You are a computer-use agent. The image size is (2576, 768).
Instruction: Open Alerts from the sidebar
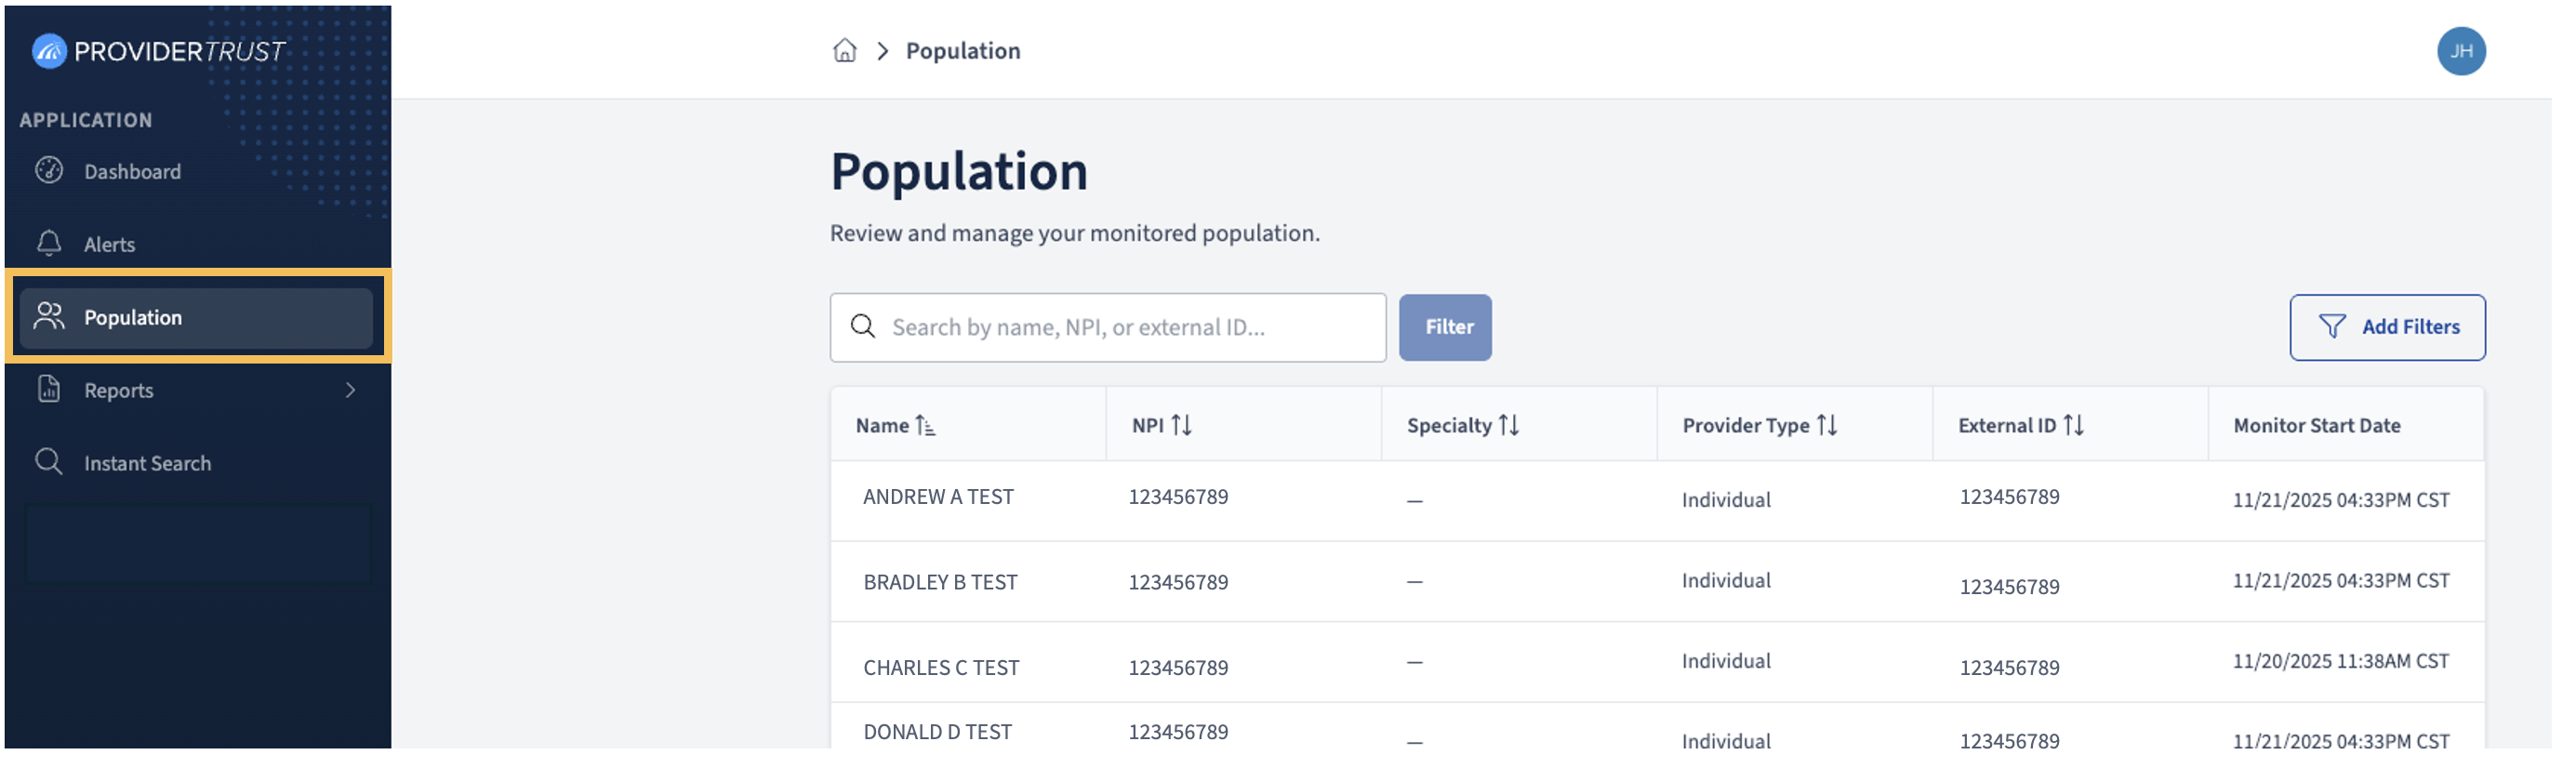[x=196, y=244]
